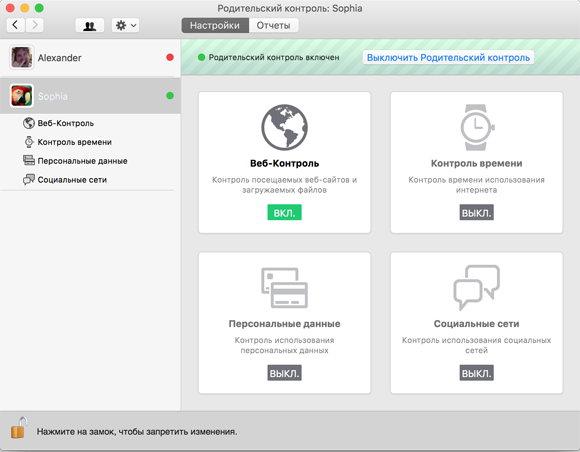Click the forward arrow in toolbar
This screenshot has width=580, height=452.
point(35,25)
